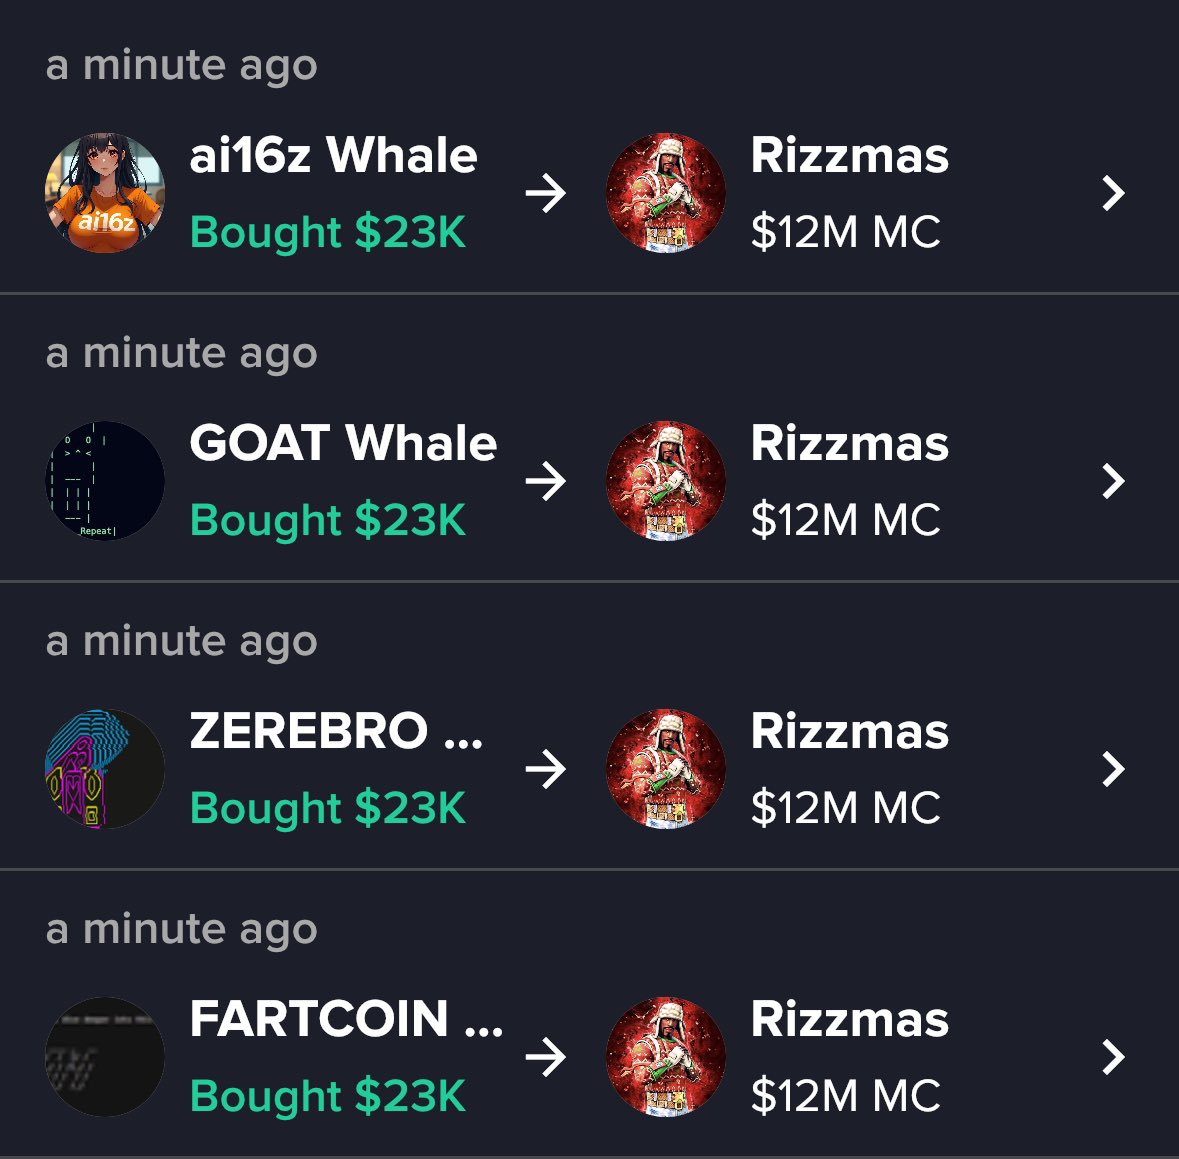The width and height of the screenshot is (1179, 1159).
Task: Open the FARTCOIN whale avatar
Action: (x=105, y=1057)
